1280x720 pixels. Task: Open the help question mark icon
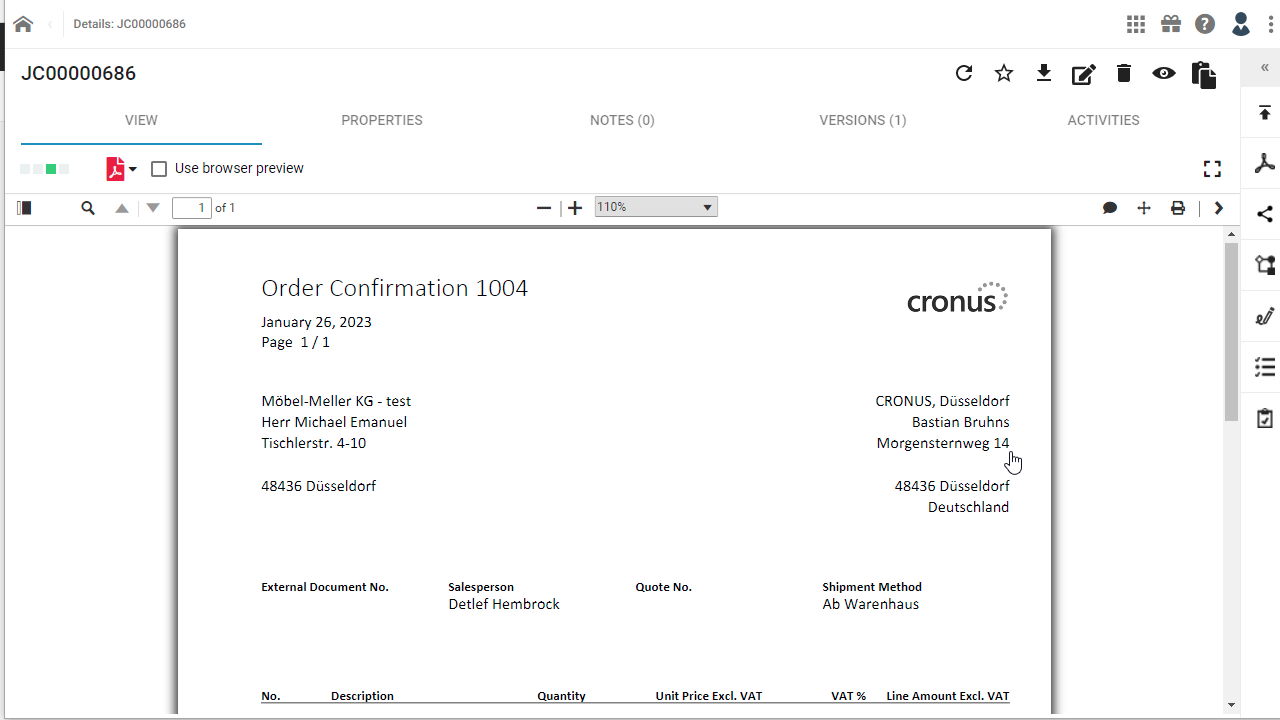[1205, 24]
